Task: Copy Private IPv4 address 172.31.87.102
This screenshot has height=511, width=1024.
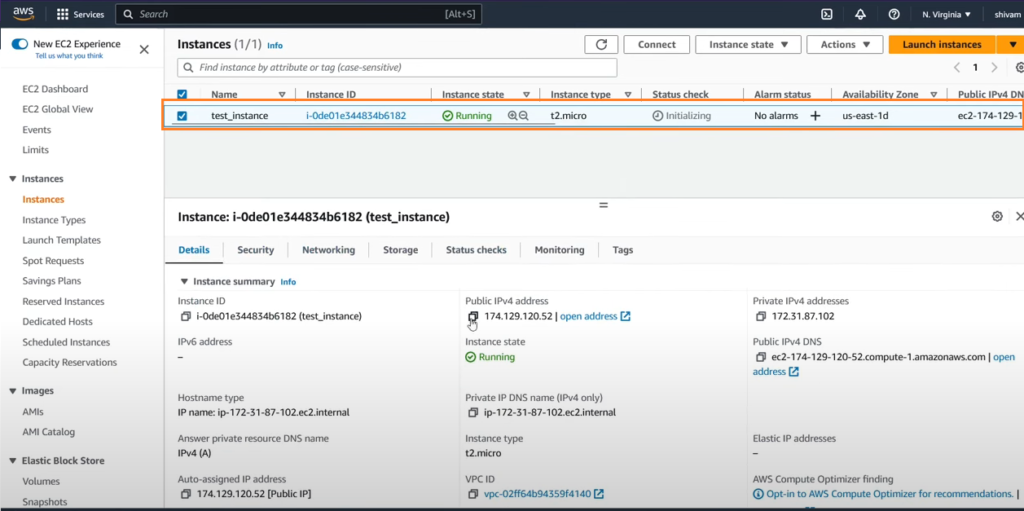Action: pos(760,316)
